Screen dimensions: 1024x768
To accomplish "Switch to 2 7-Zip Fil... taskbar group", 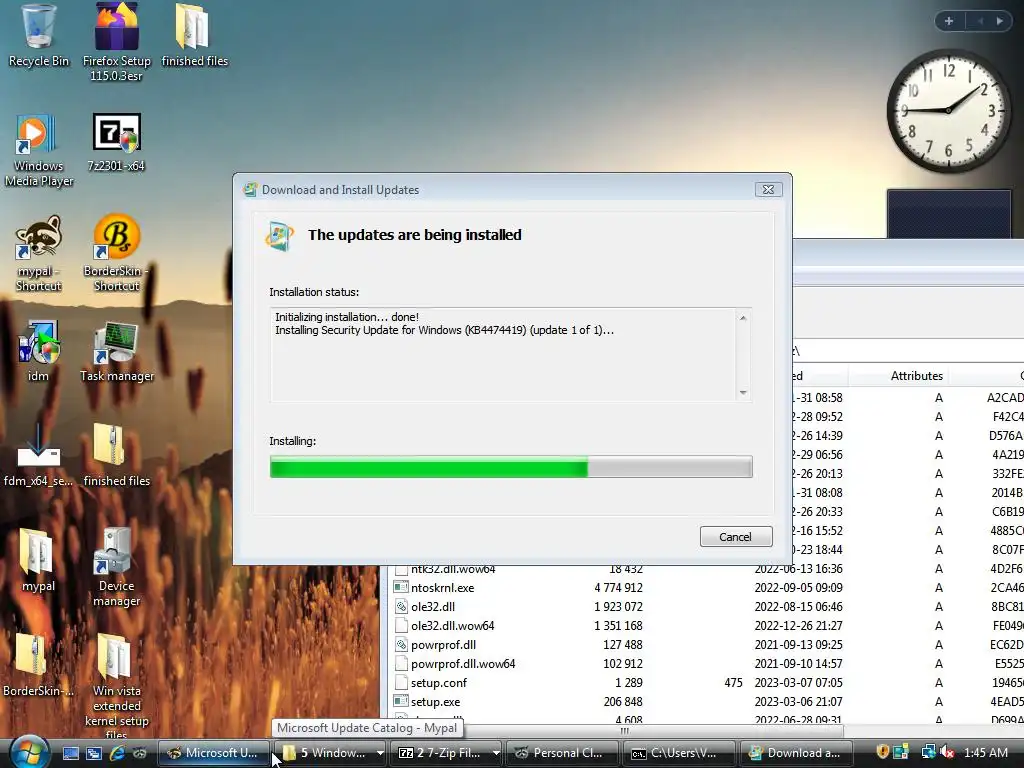I will point(440,753).
